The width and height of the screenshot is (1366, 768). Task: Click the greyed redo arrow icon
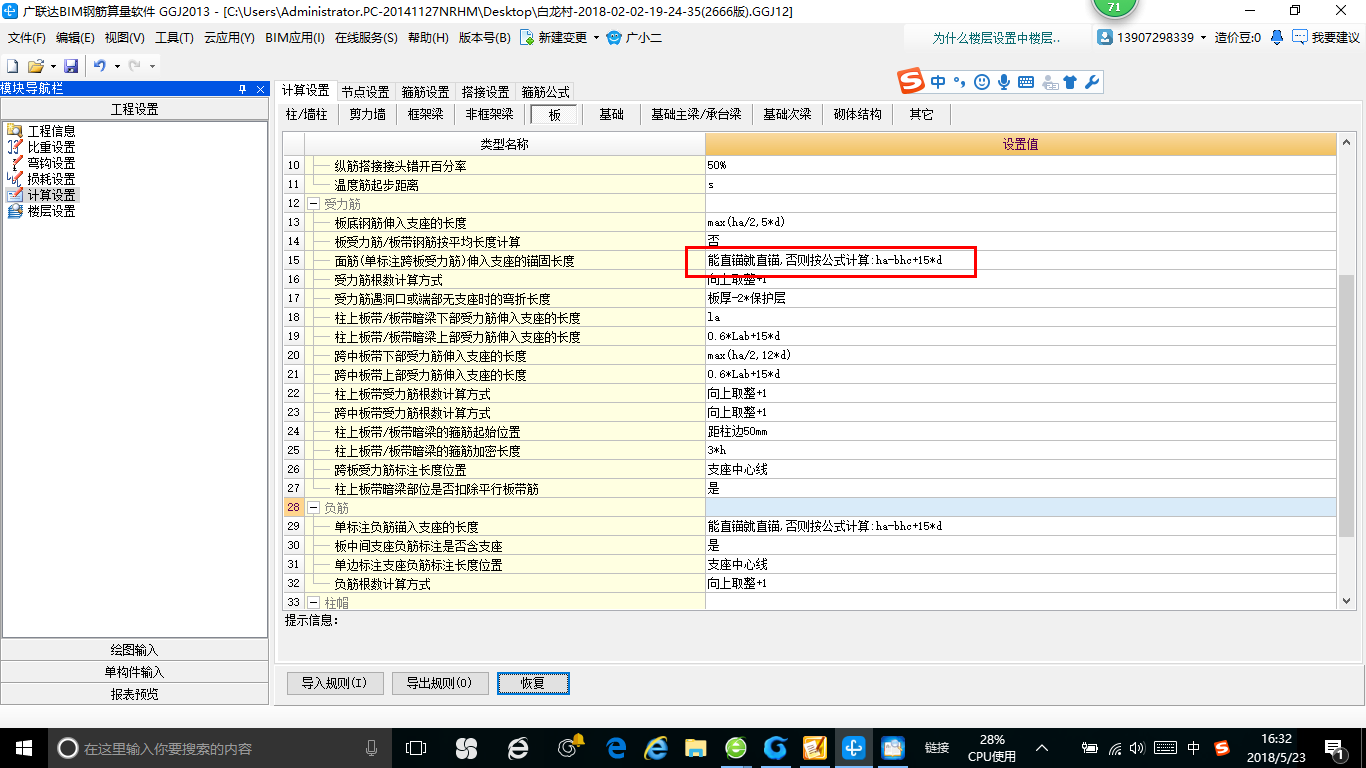point(134,66)
